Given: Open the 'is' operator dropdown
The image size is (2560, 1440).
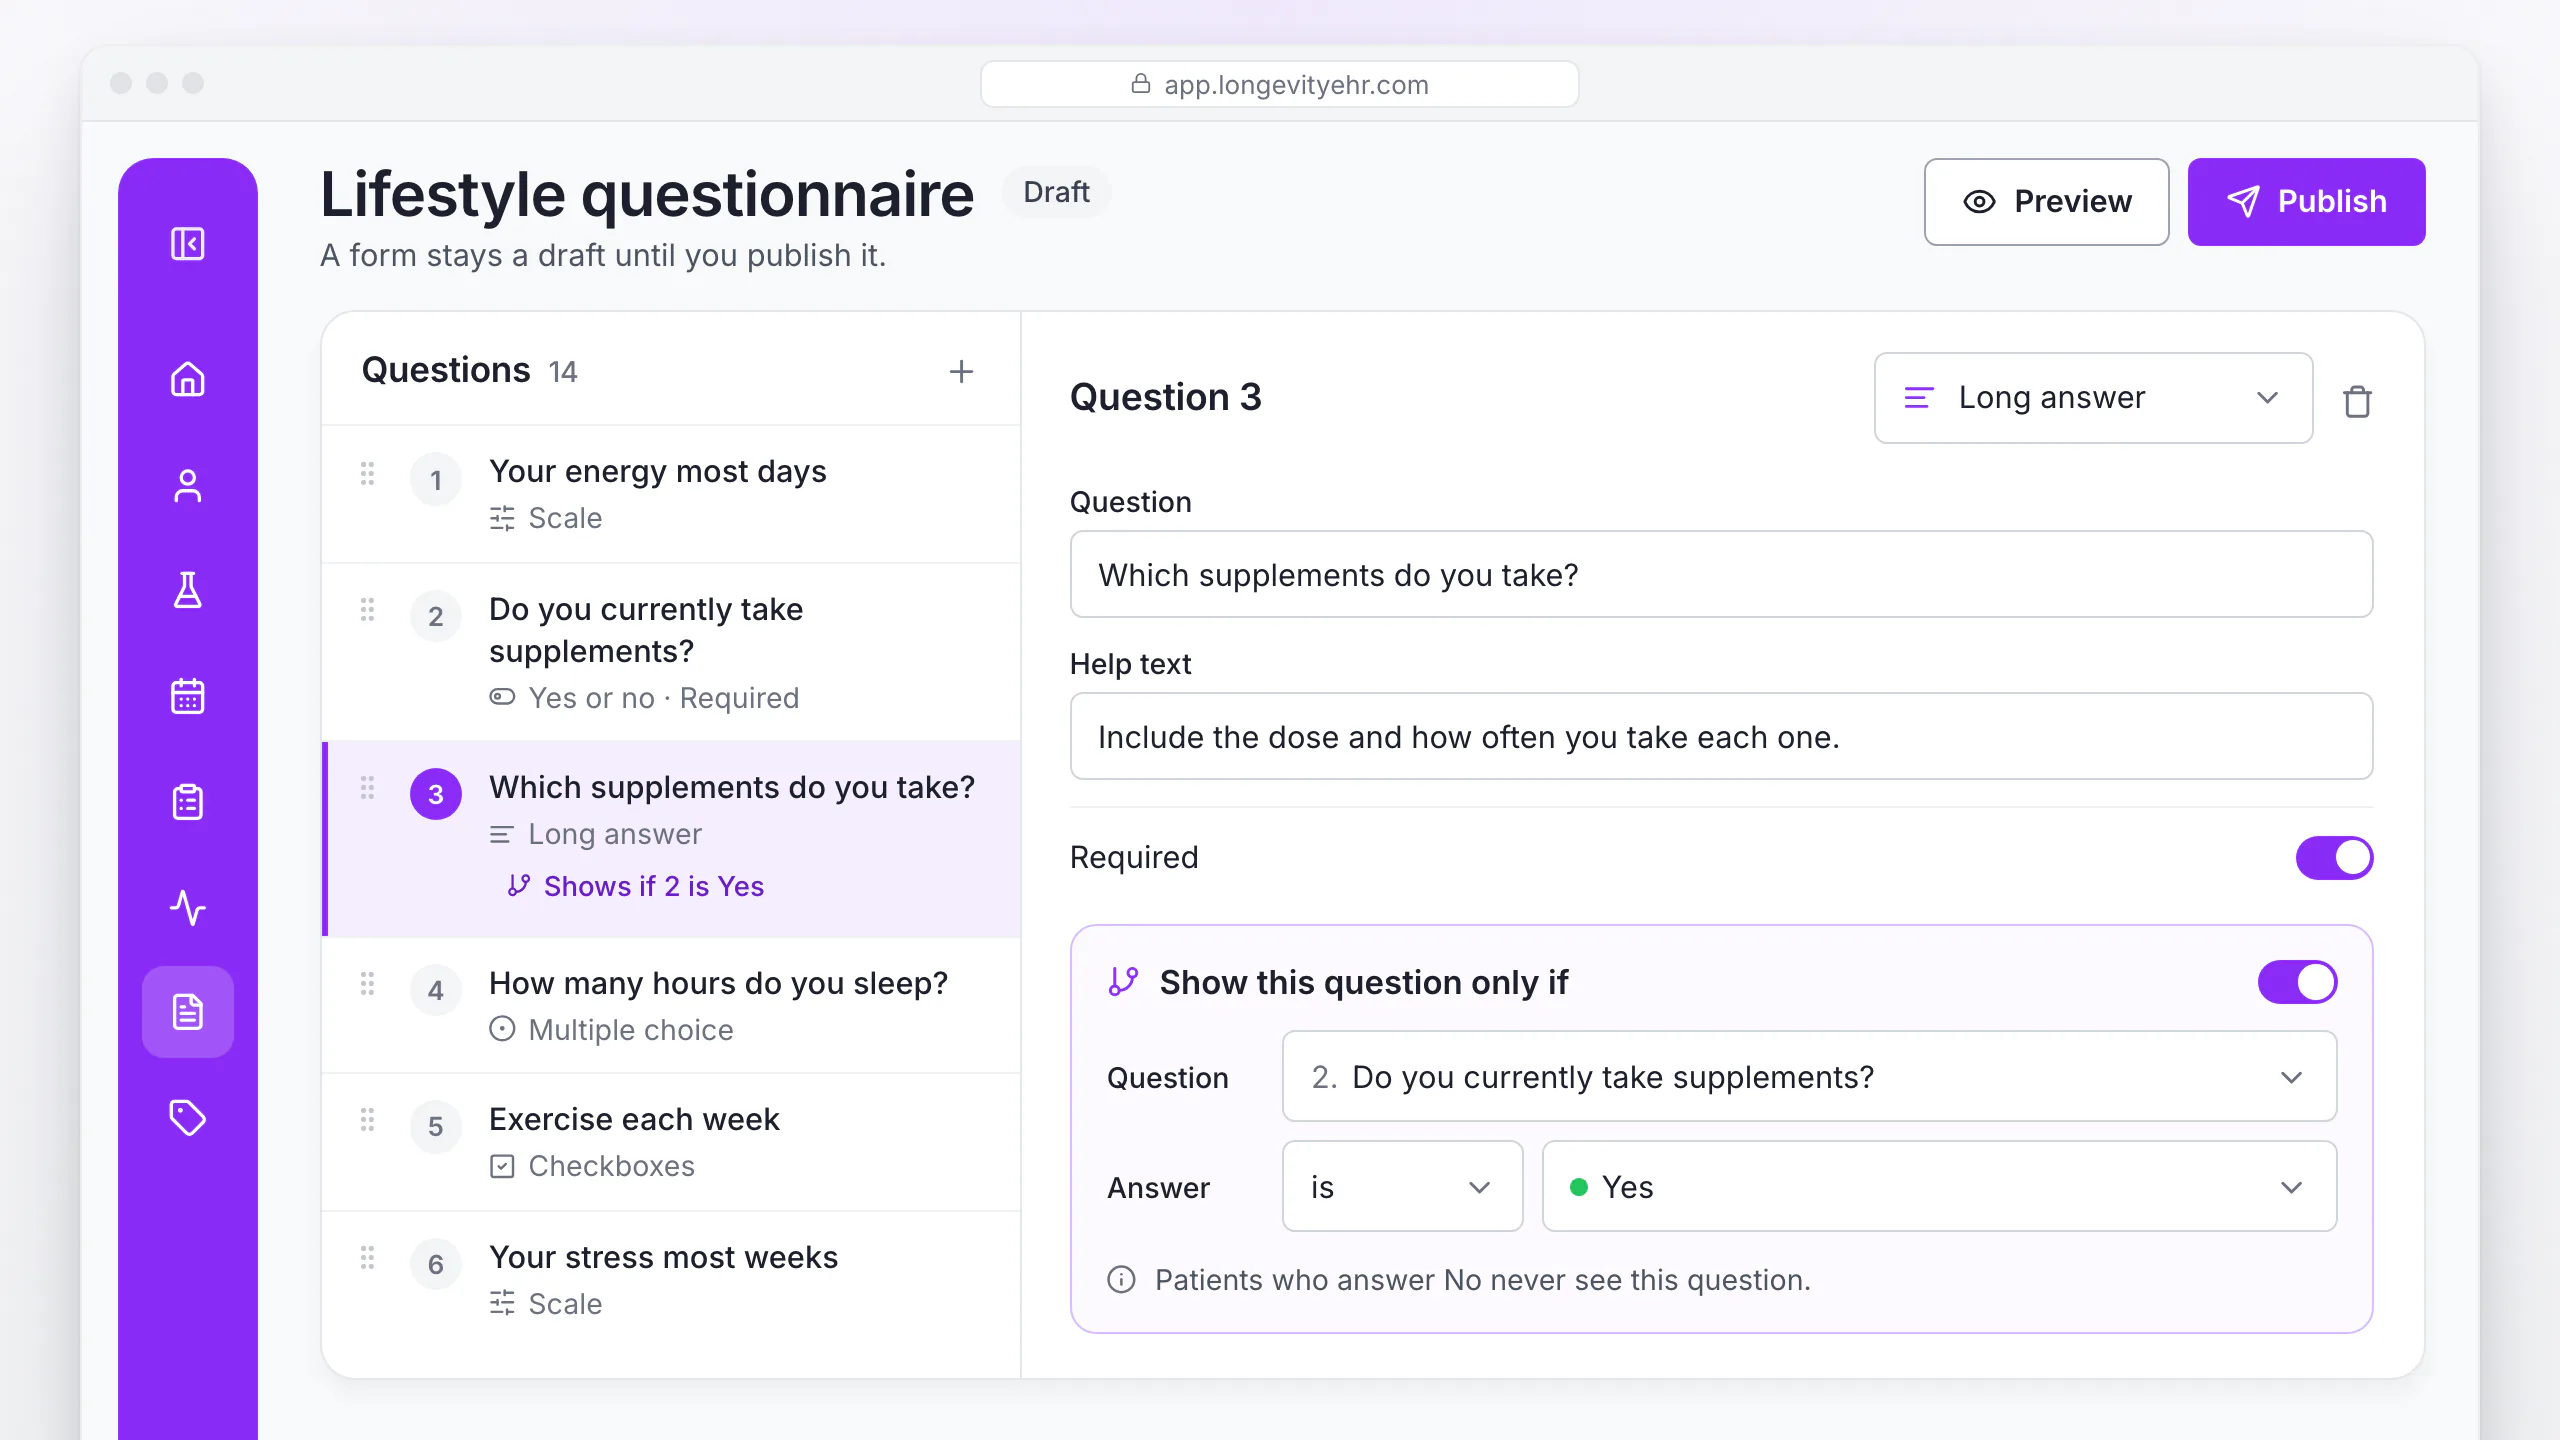Looking at the screenshot, I should (1402, 1187).
